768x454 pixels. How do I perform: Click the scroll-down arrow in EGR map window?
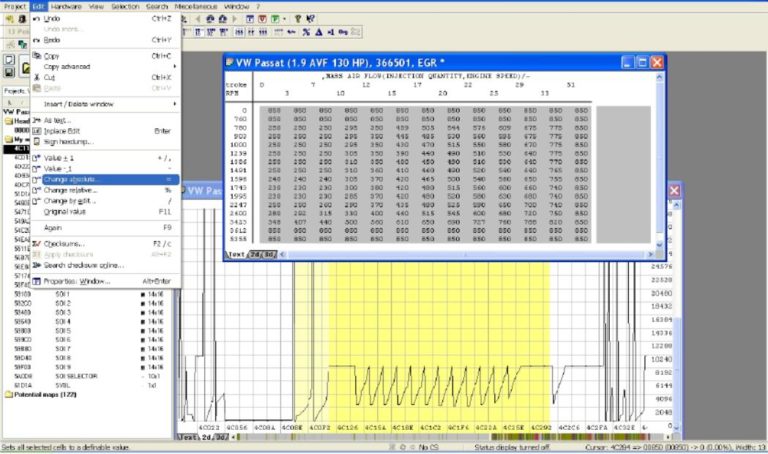tap(659, 245)
